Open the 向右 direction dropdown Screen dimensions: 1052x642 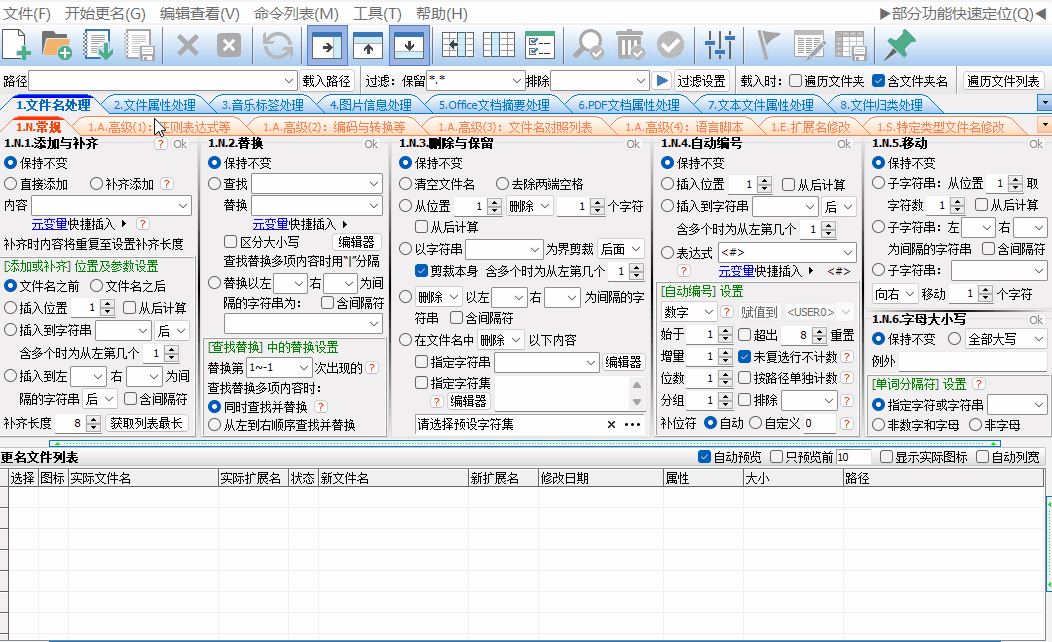pyautogui.click(x=895, y=294)
